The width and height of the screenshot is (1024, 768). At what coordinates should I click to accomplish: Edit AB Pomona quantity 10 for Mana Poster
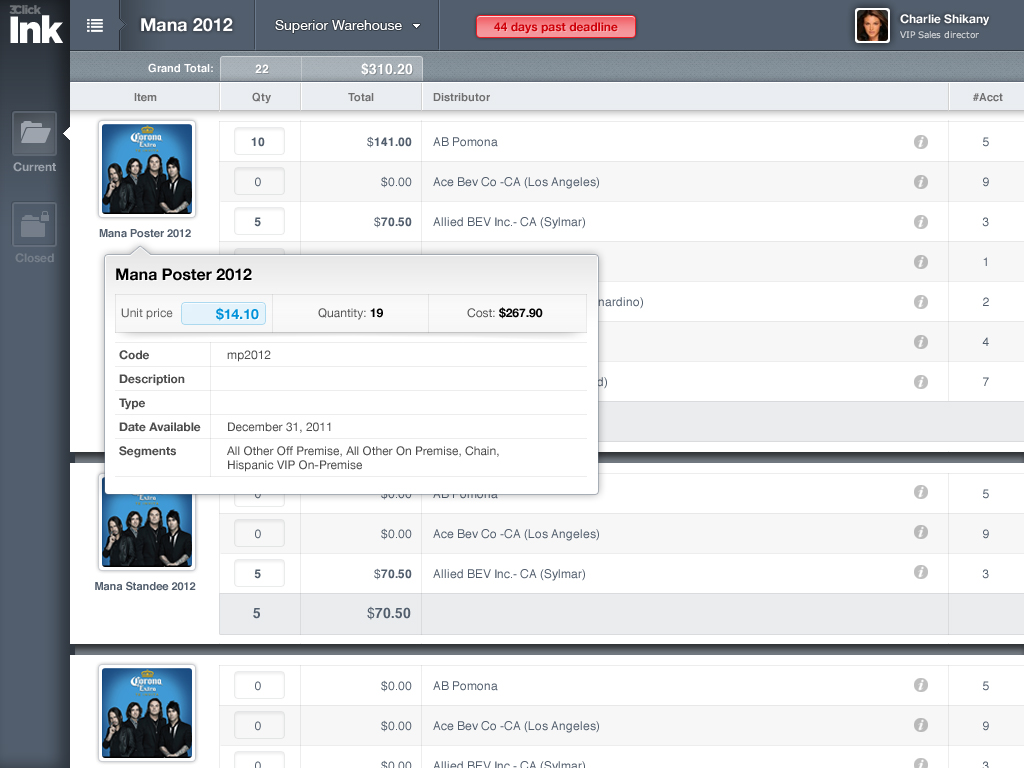point(259,142)
